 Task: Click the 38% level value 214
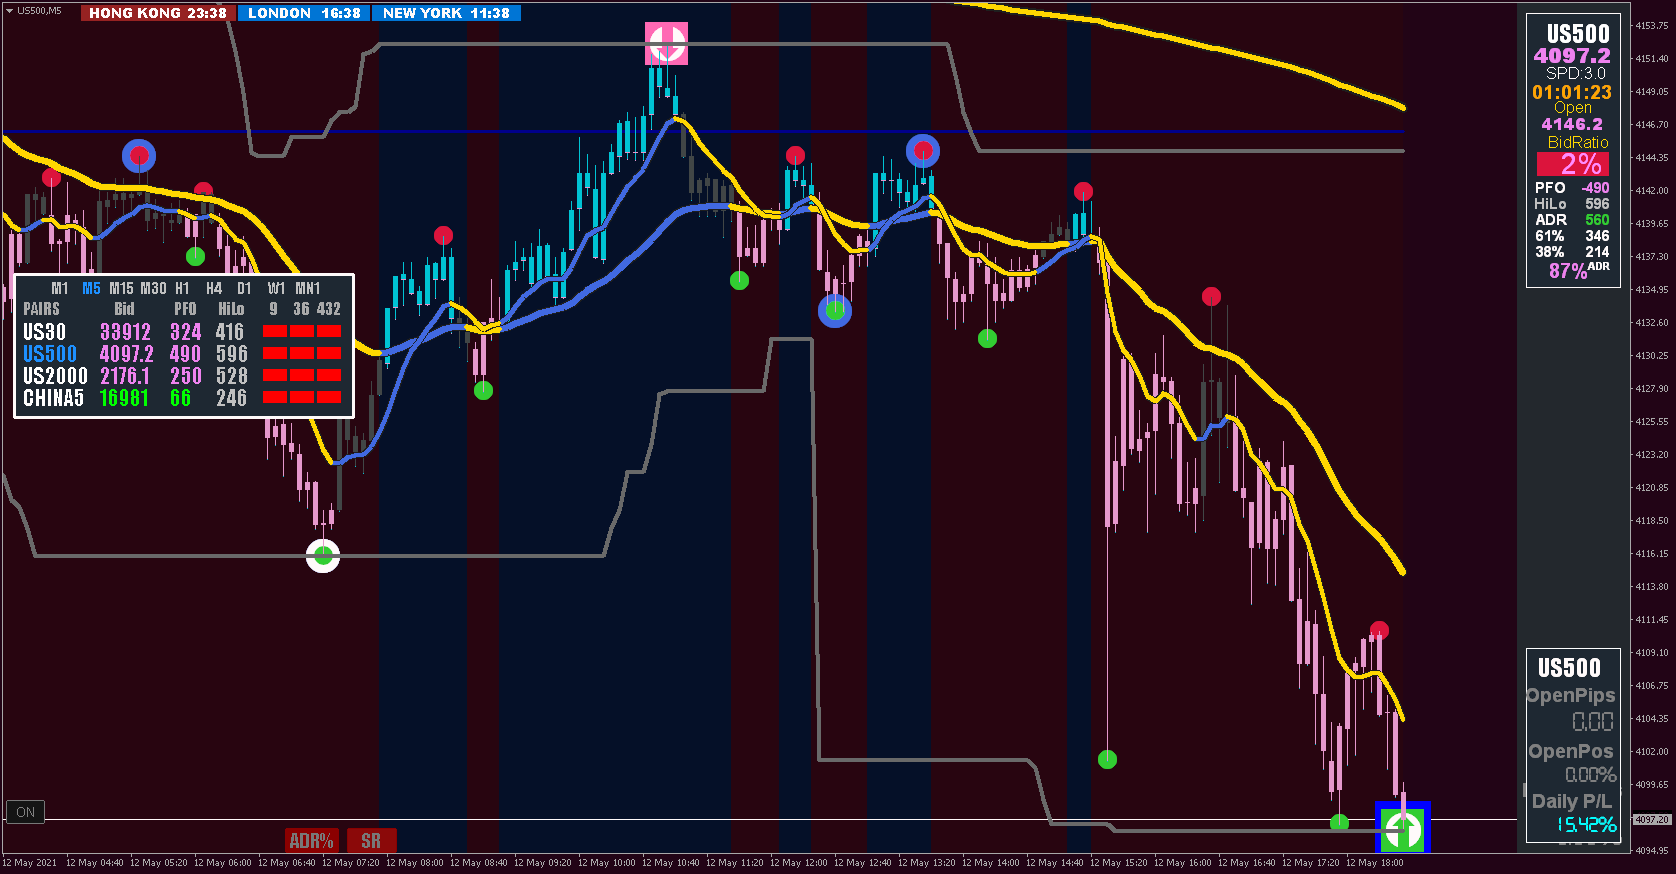pyautogui.click(x=1597, y=252)
